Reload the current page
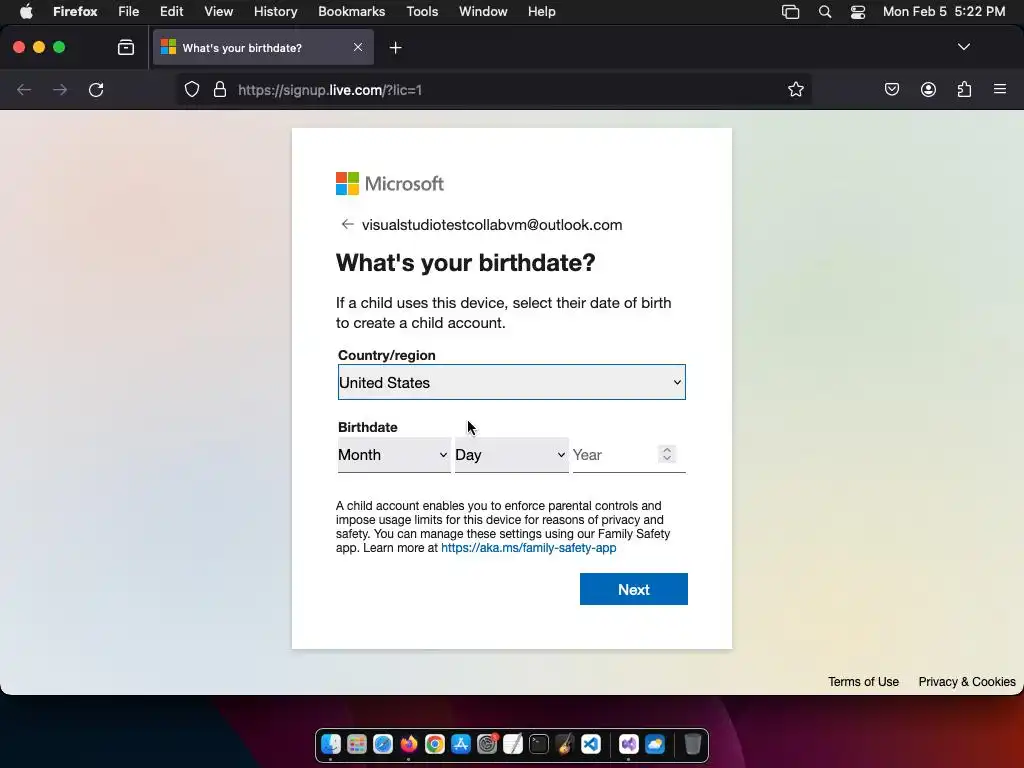The image size is (1024, 768). [x=96, y=89]
